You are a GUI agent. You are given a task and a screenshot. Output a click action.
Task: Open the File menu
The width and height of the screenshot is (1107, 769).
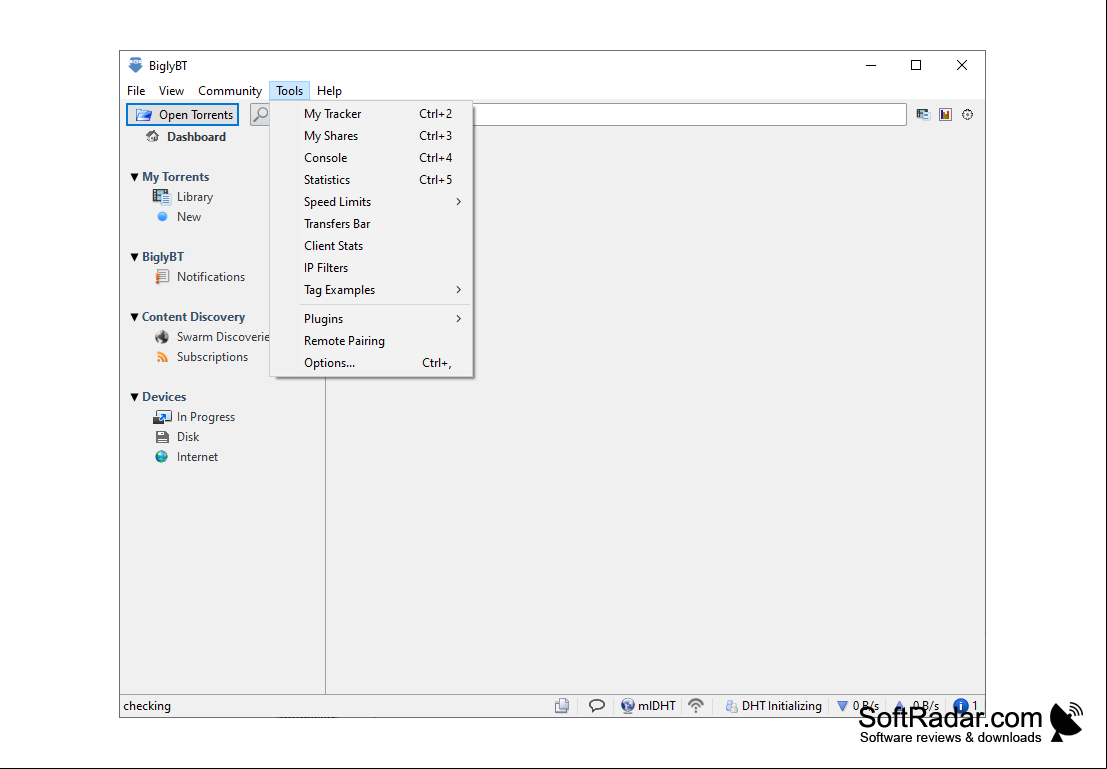pos(136,90)
